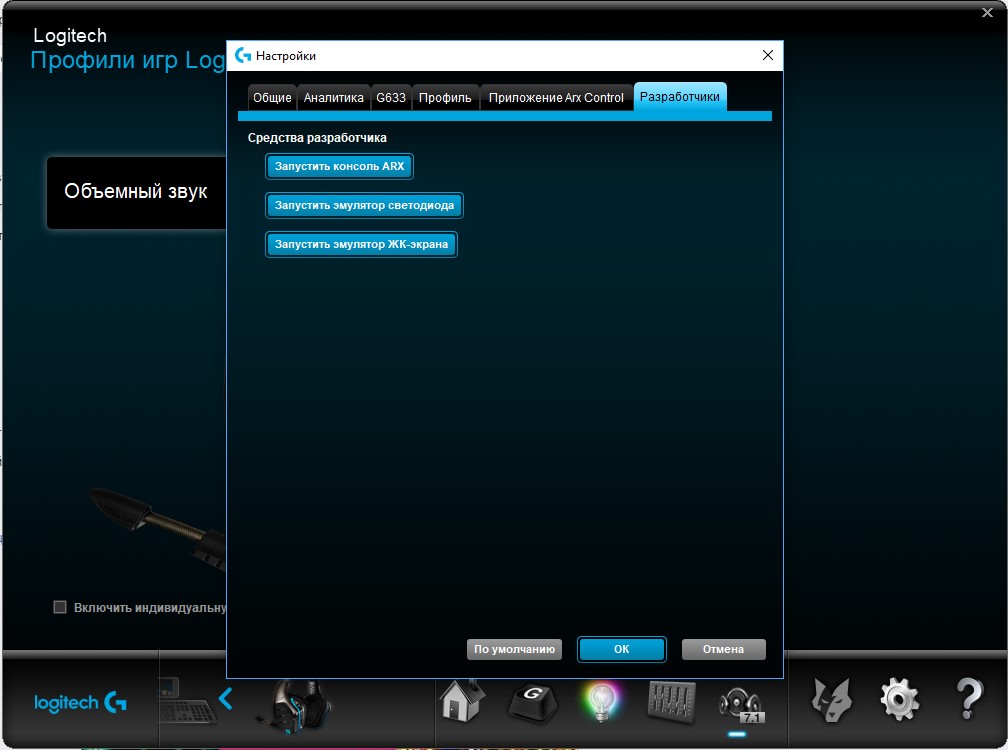The image size is (1008, 750).
Task: Click the Настройки dialog title icon
Action: click(242, 55)
